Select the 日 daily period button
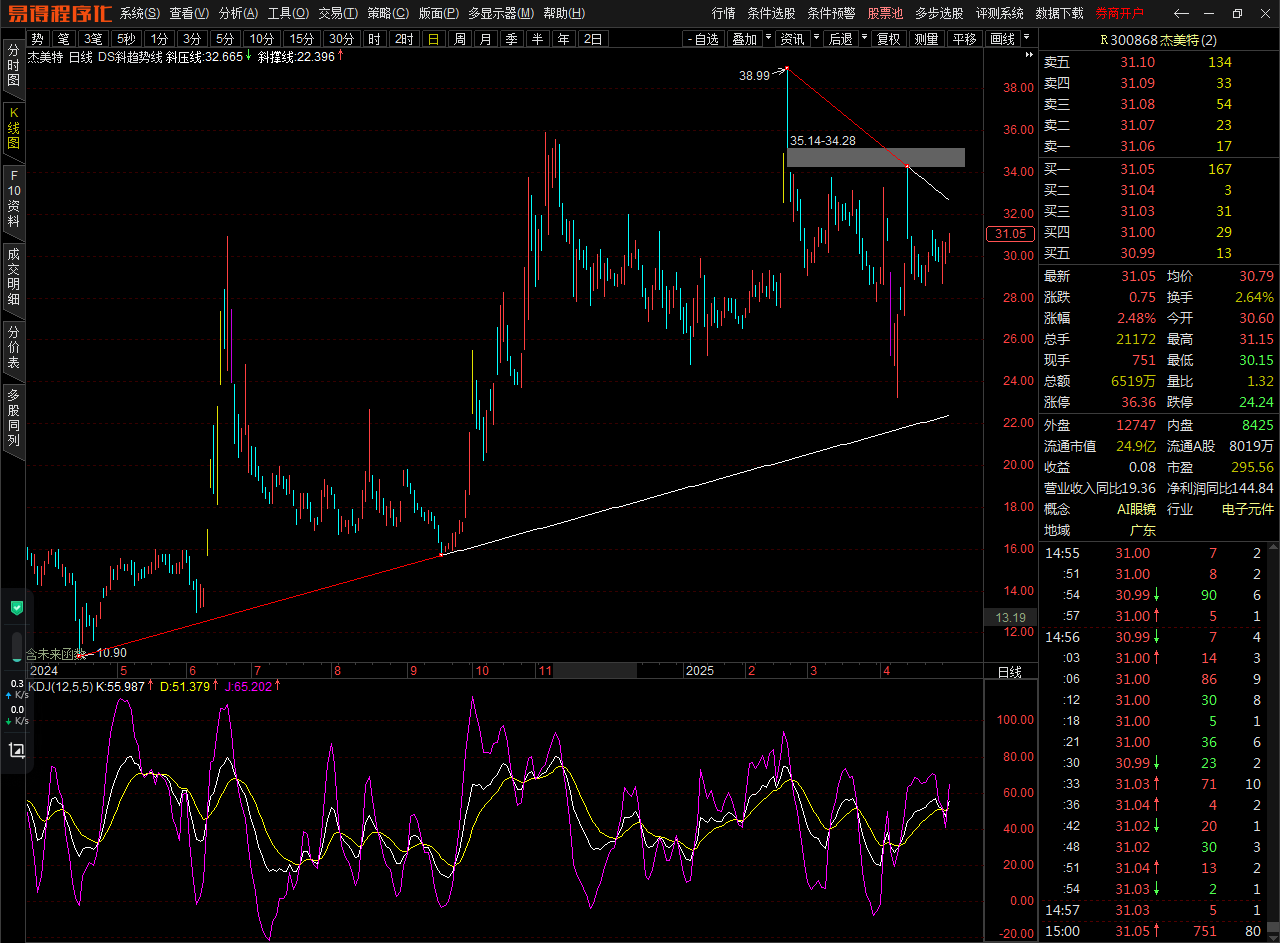This screenshot has width=1280, height=943. pos(433,39)
